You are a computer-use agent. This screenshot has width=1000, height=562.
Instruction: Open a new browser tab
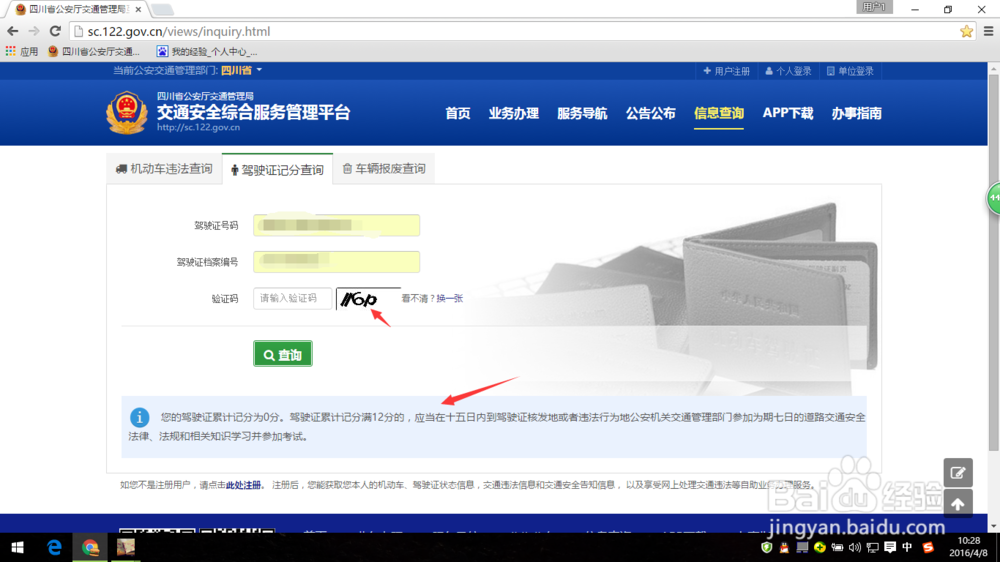(x=162, y=10)
